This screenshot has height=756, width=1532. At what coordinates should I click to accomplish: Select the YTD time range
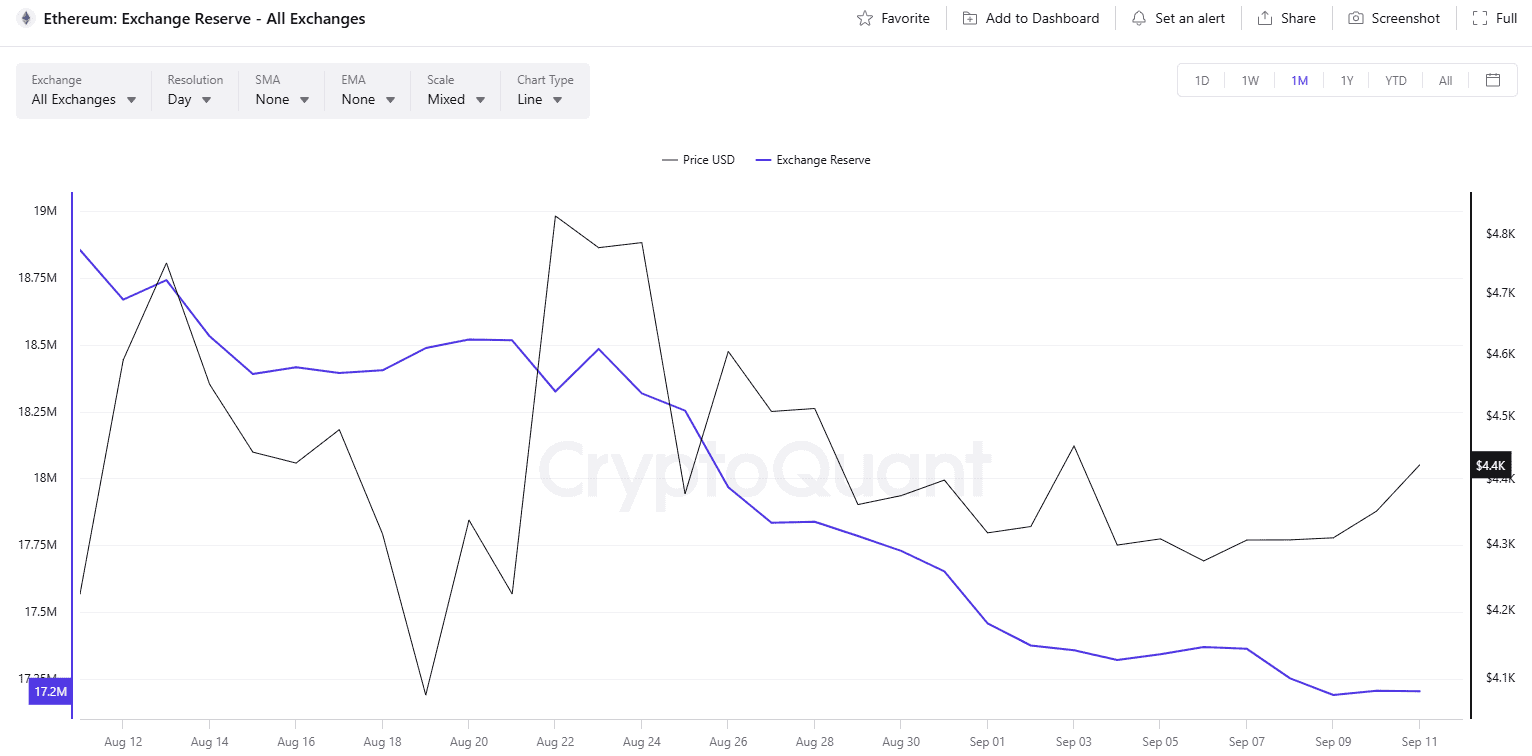coord(1396,81)
